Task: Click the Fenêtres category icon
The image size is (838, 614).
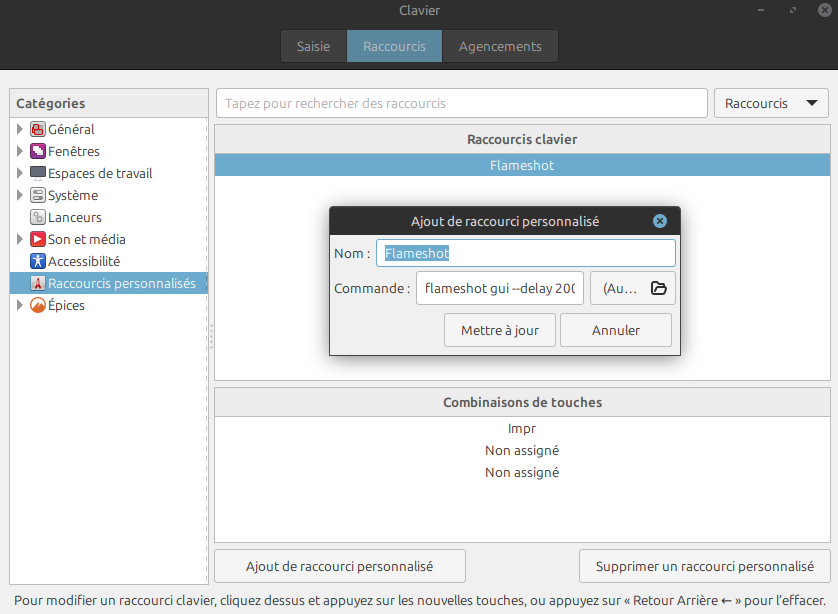Action: pyautogui.click(x=38, y=151)
